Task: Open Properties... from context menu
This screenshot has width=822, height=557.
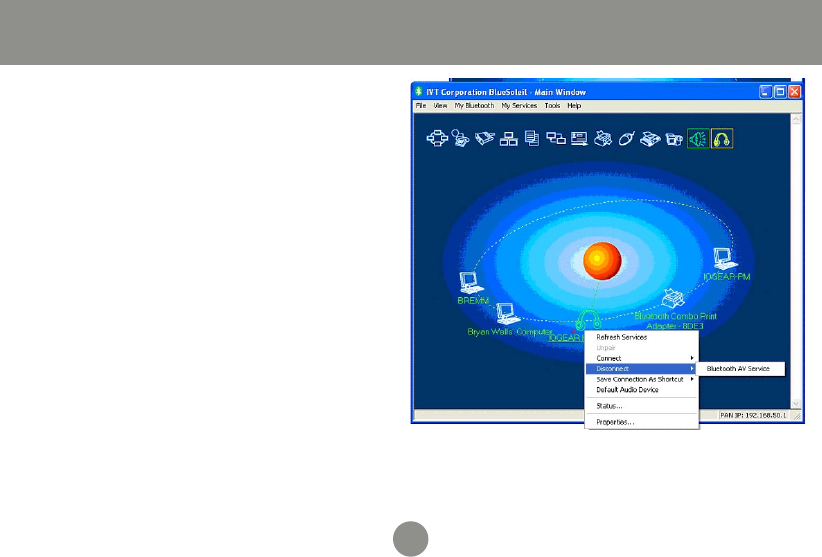Action: point(642,422)
